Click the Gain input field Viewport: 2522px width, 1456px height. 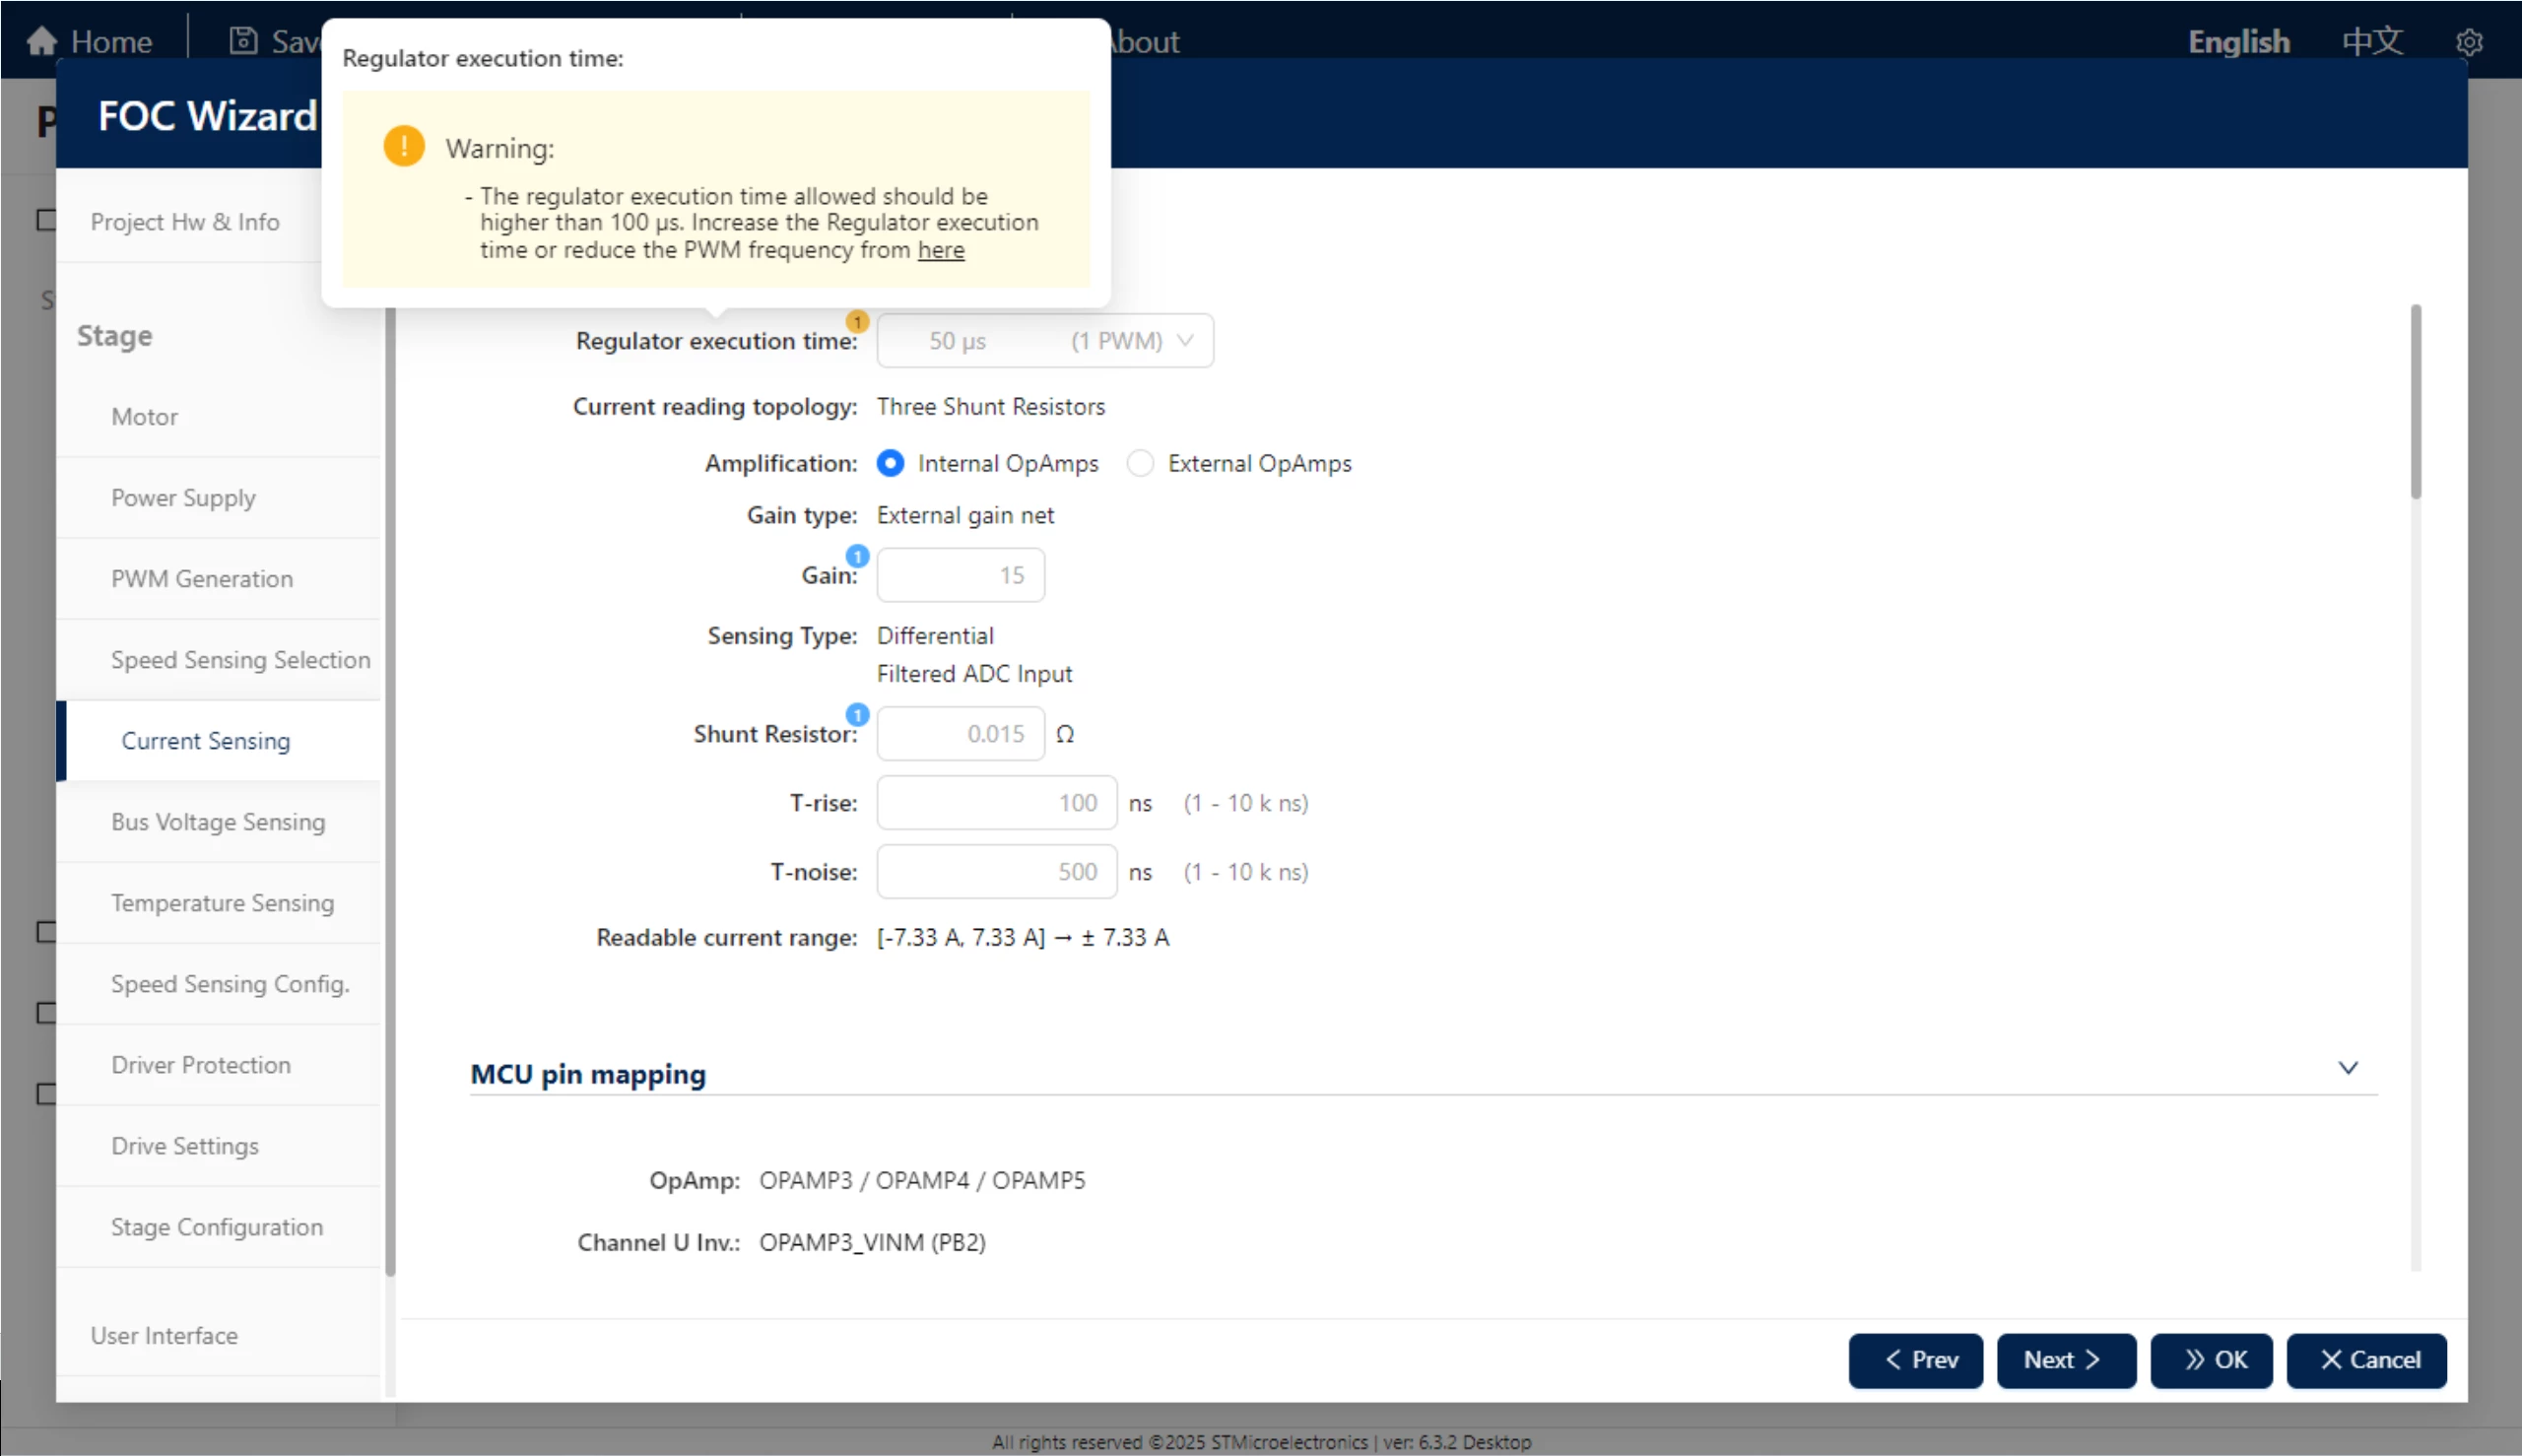pyautogui.click(x=960, y=575)
